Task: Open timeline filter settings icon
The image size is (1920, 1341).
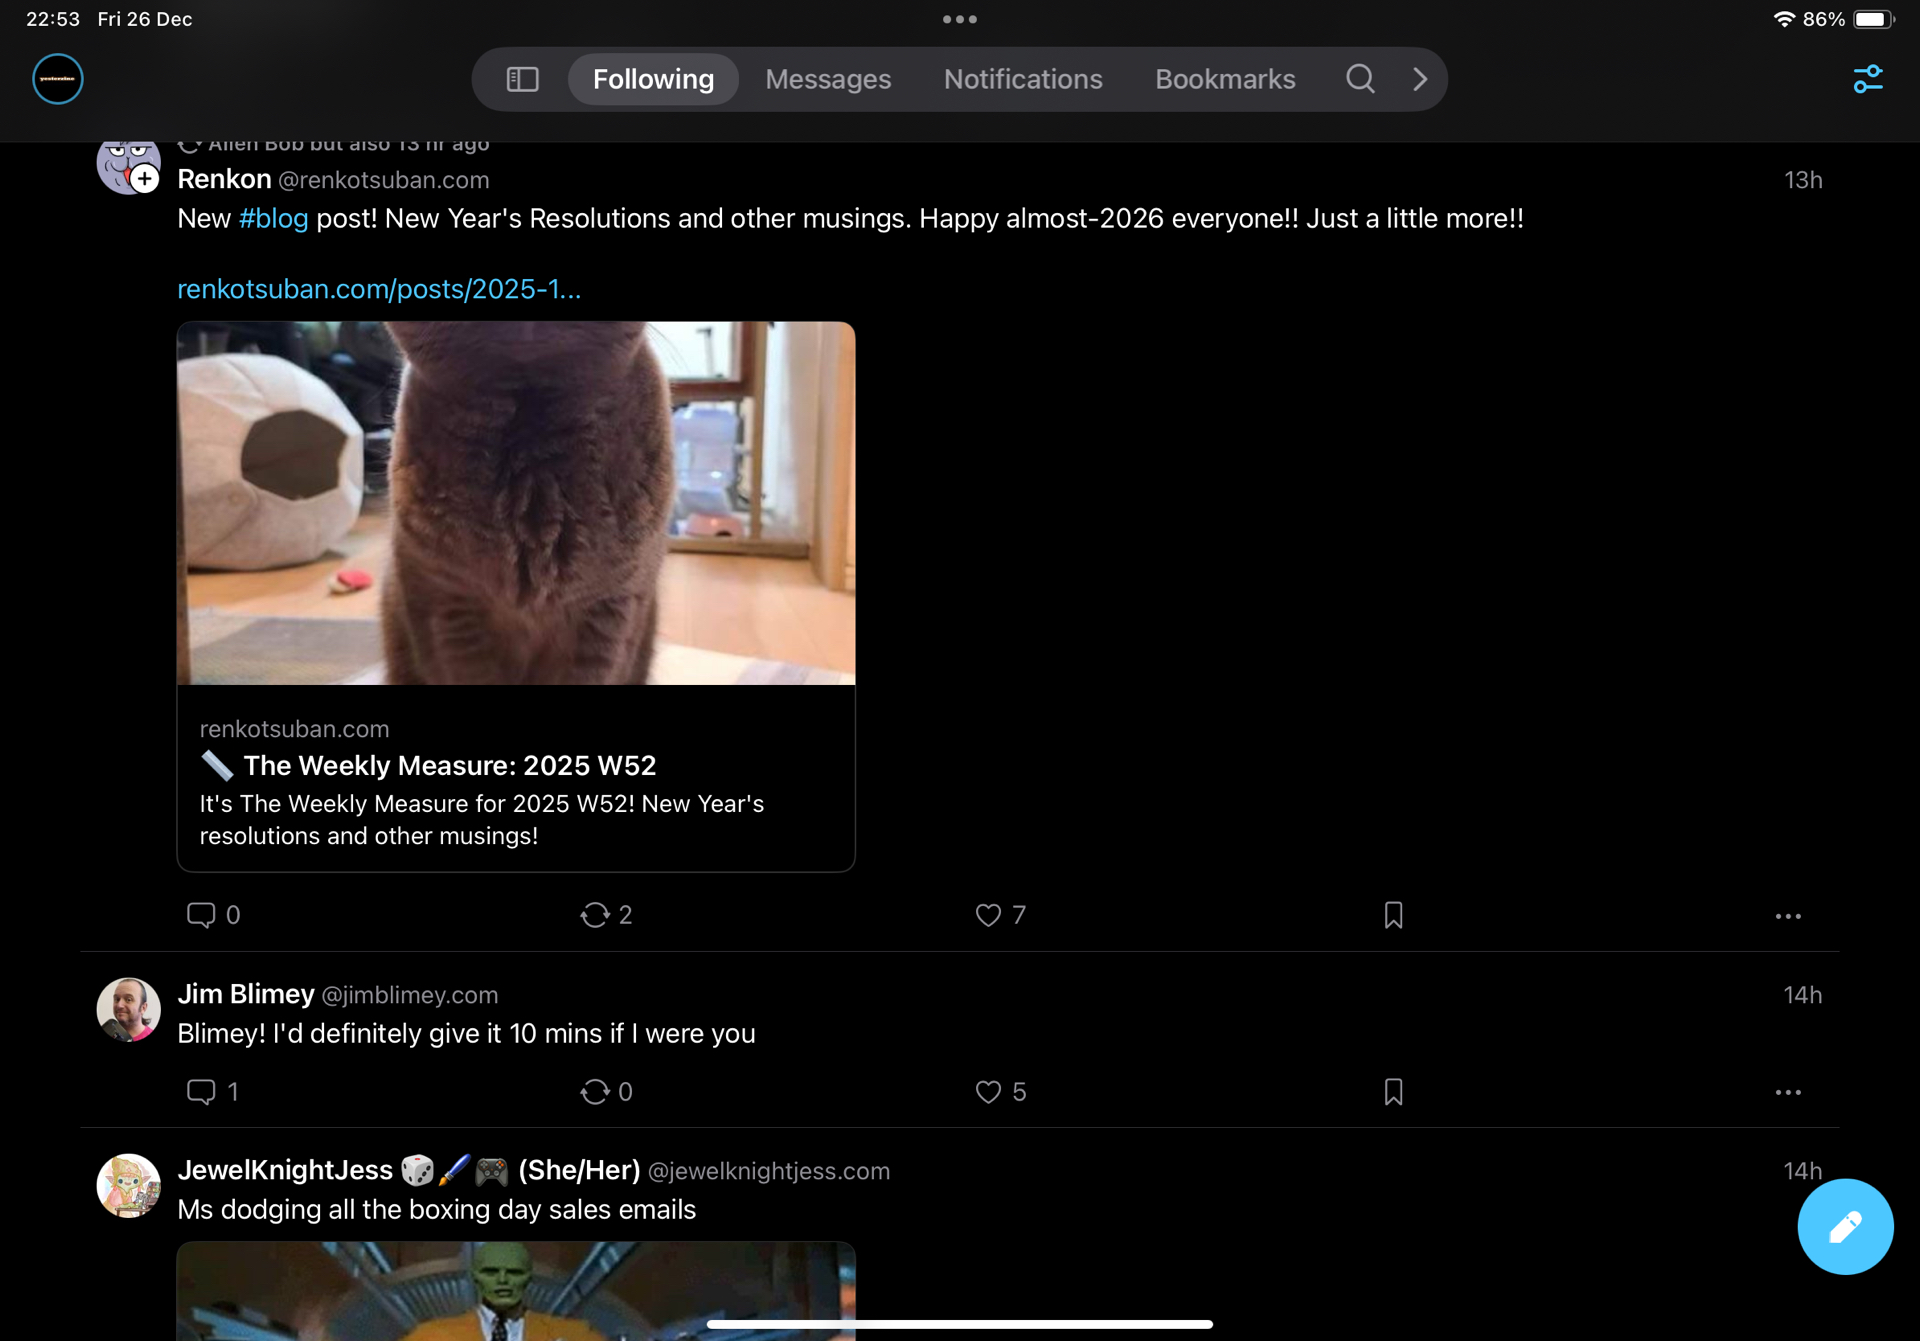Action: (x=1867, y=79)
